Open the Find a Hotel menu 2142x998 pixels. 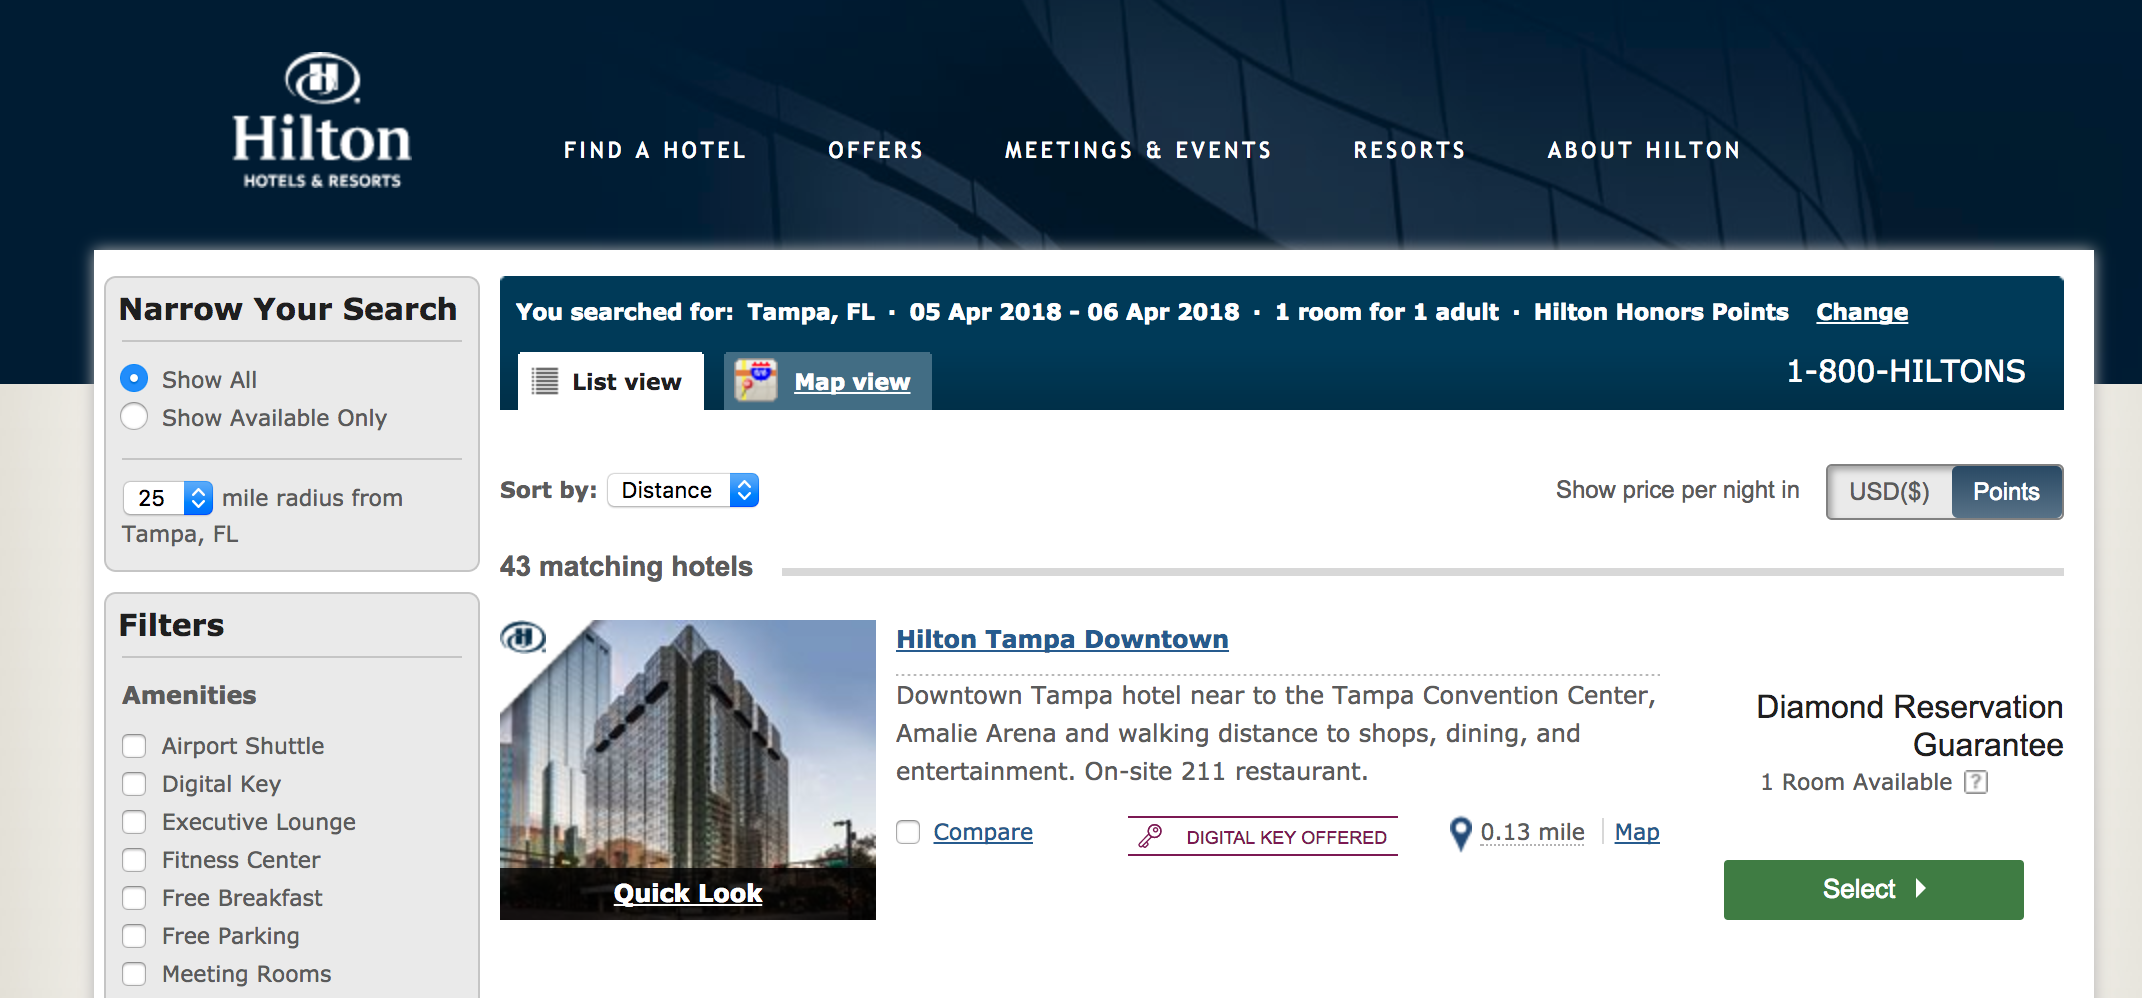pyautogui.click(x=654, y=150)
